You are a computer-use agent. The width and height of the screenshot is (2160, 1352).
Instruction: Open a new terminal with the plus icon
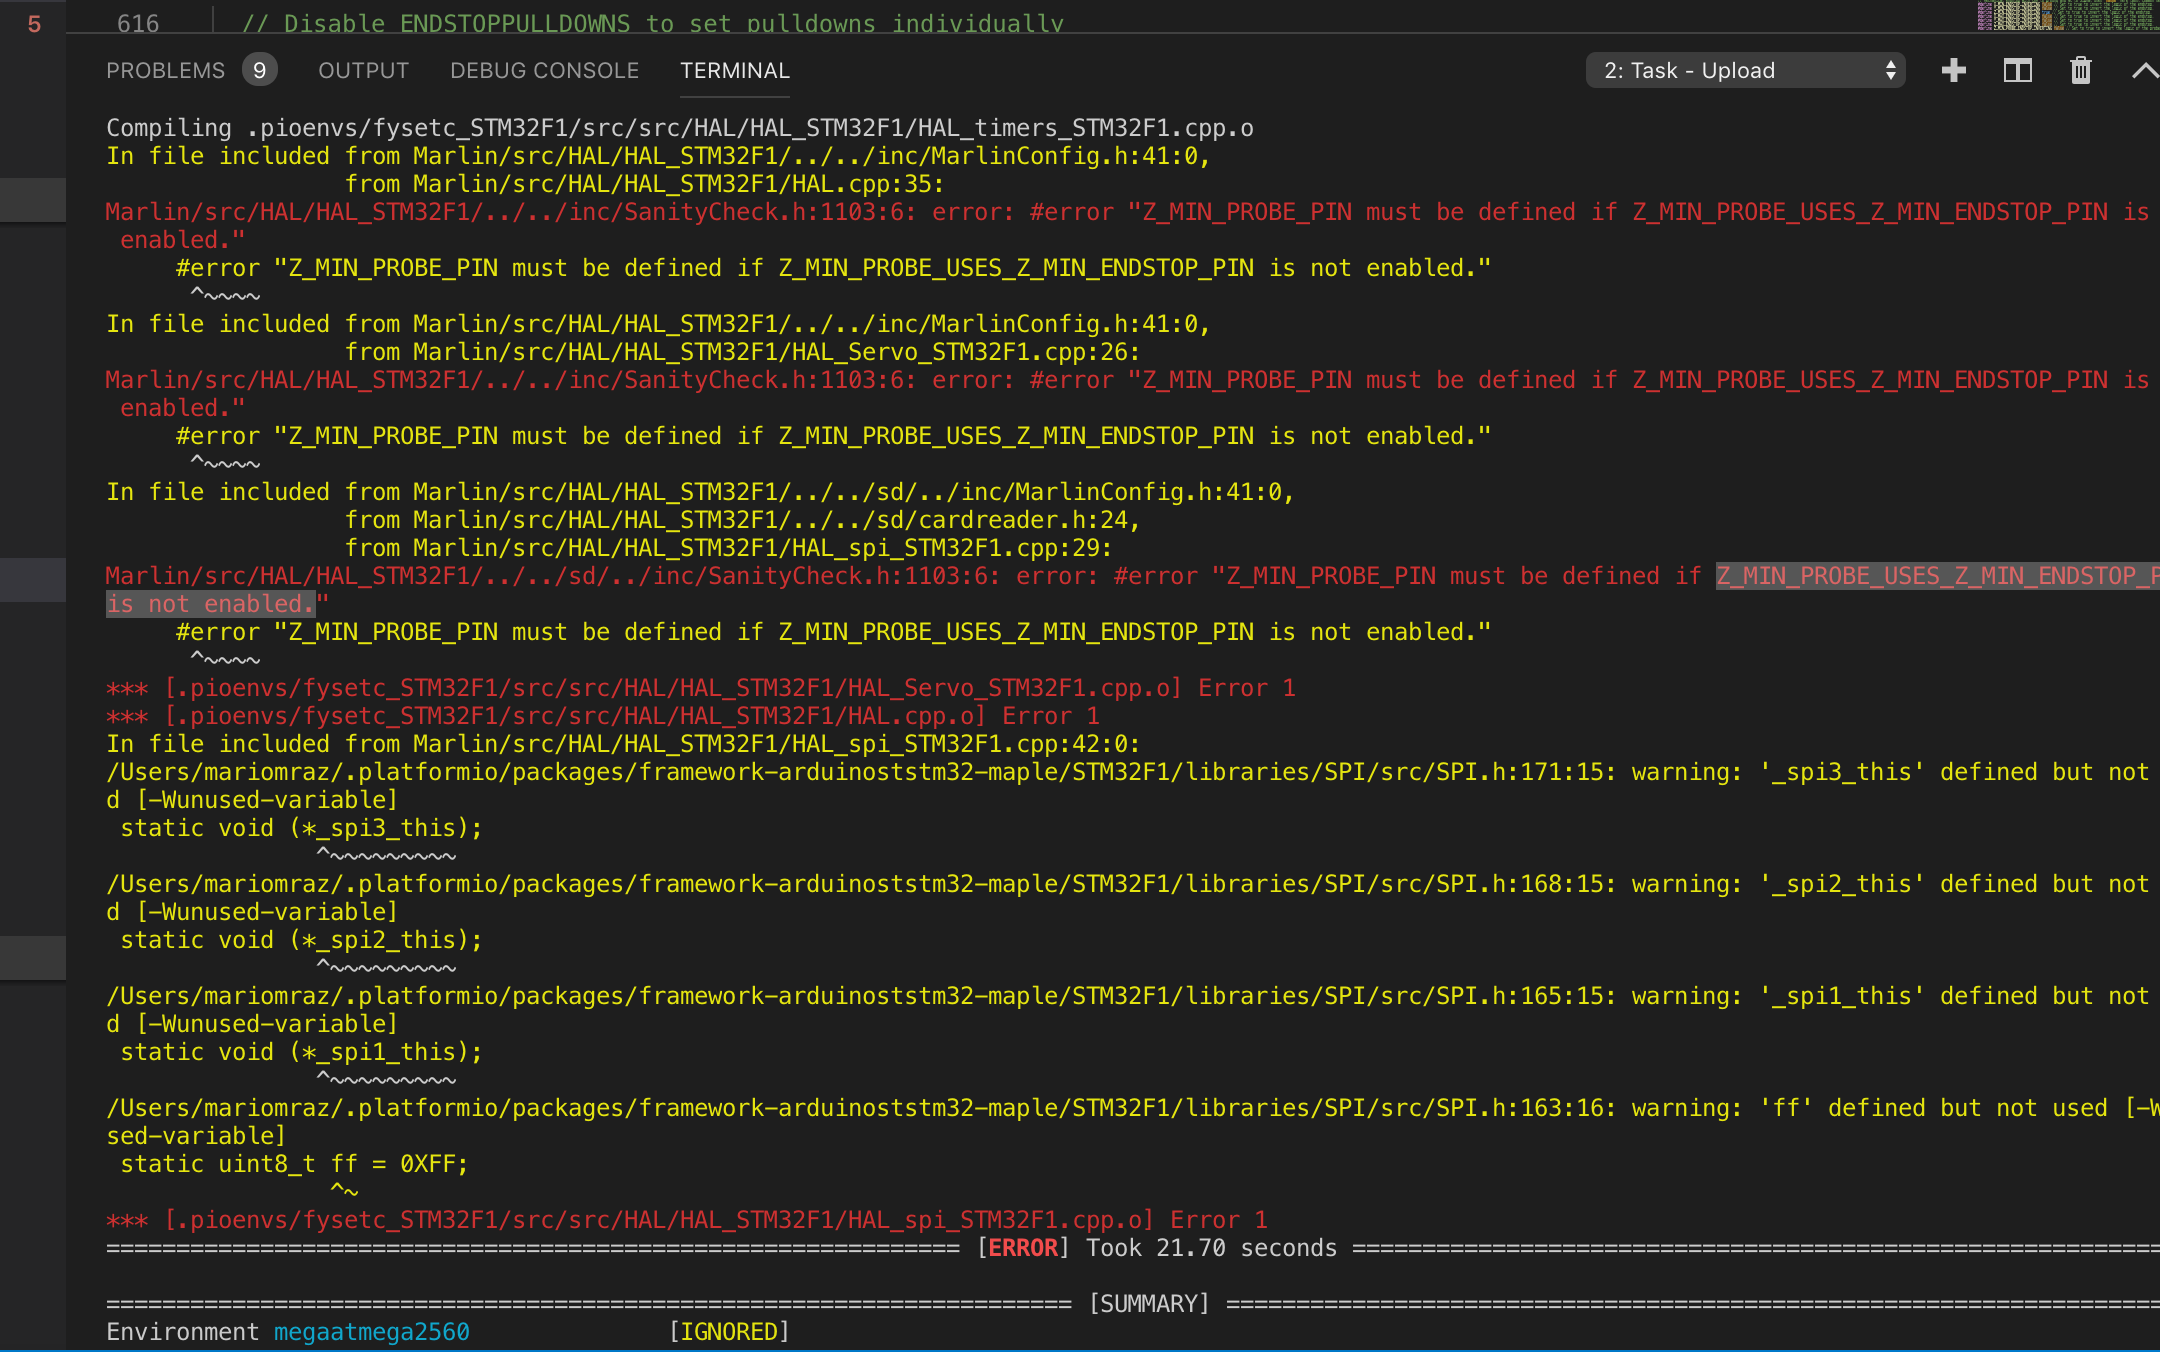pyautogui.click(x=1953, y=70)
